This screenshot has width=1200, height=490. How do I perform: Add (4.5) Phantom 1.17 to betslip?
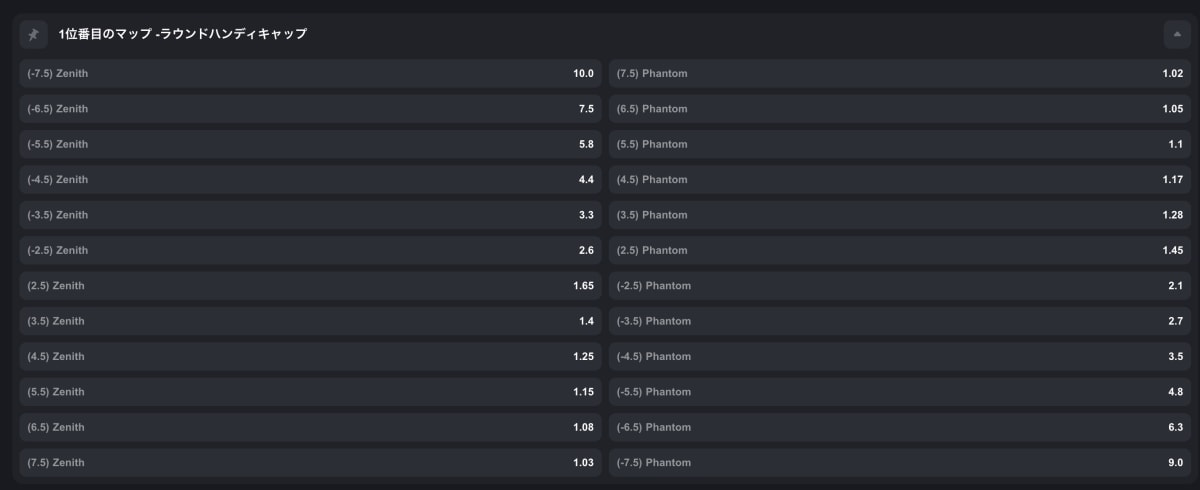[900, 180]
